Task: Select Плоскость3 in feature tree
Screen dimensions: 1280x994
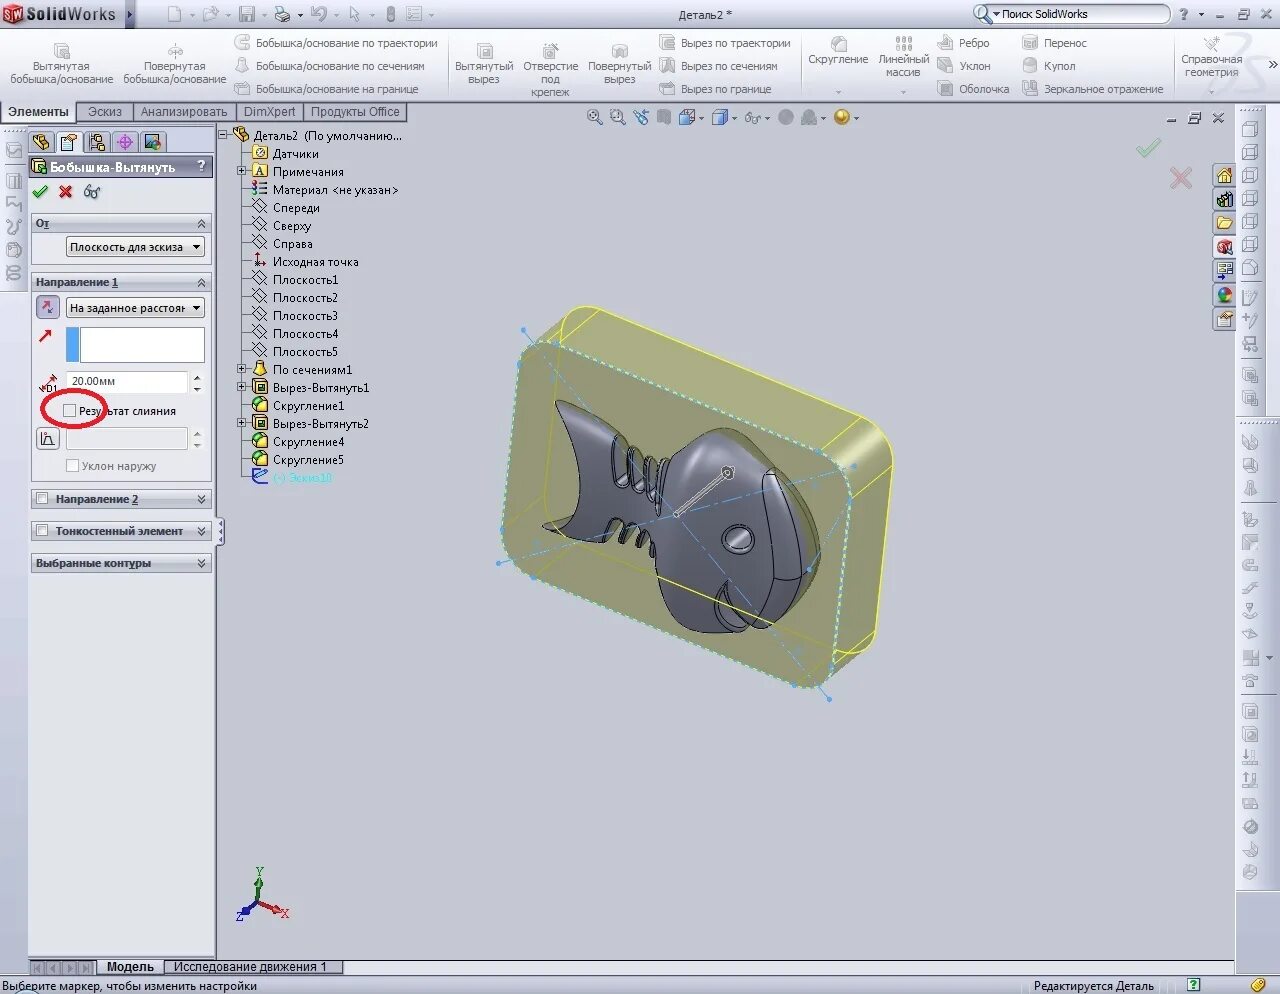Action: pyautogui.click(x=305, y=316)
